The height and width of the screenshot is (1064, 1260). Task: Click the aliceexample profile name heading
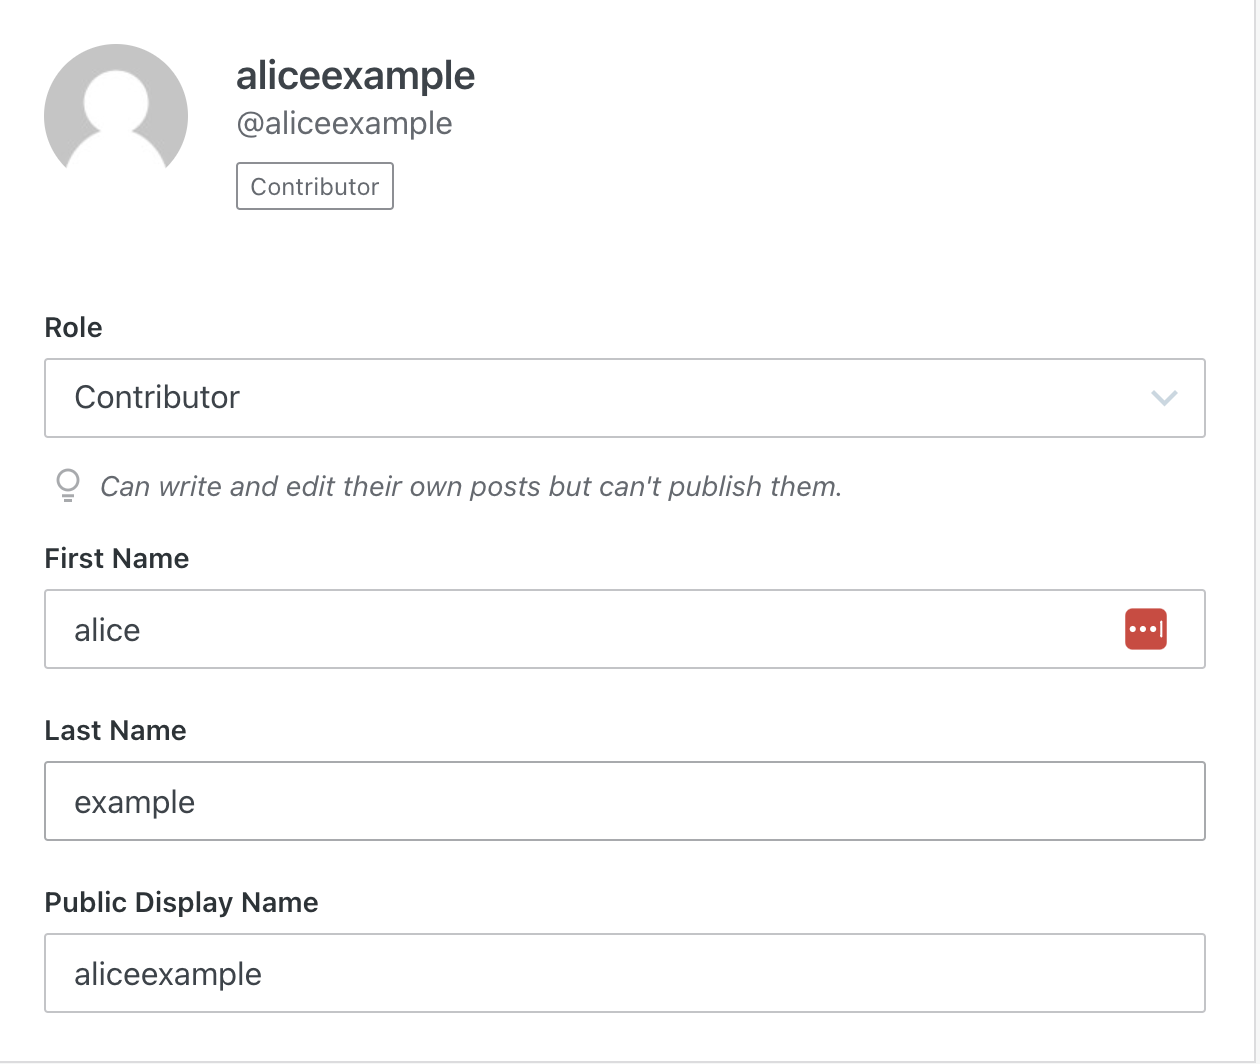355,76
